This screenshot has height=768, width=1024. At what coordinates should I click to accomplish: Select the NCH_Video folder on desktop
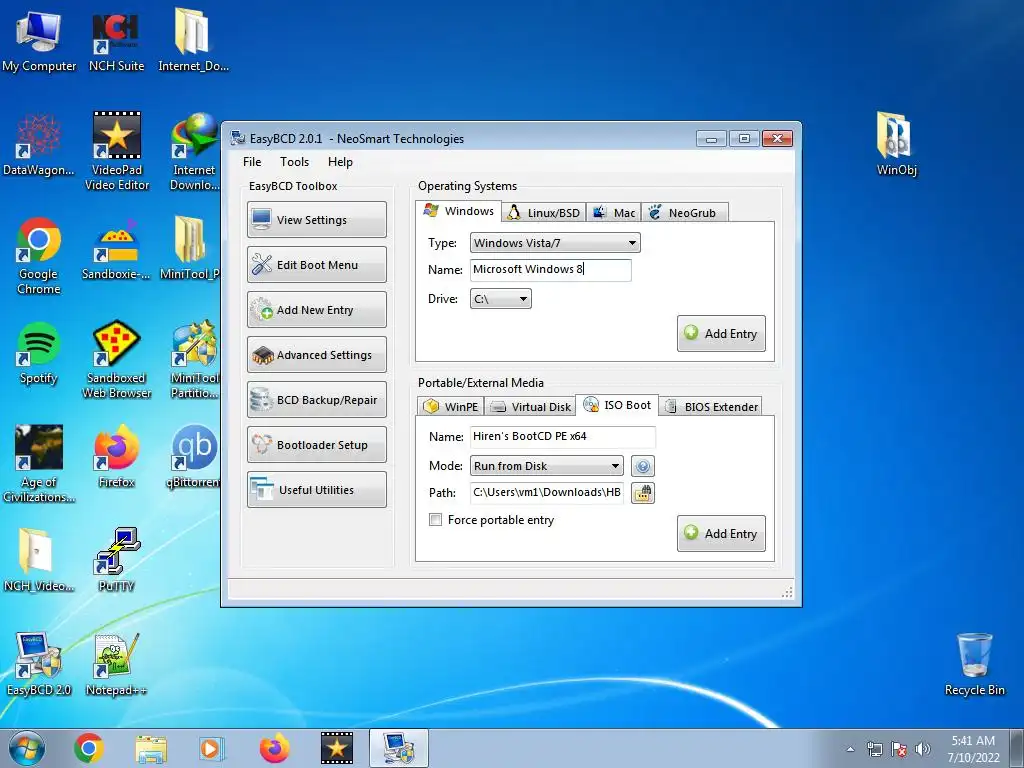coord(39,560)
